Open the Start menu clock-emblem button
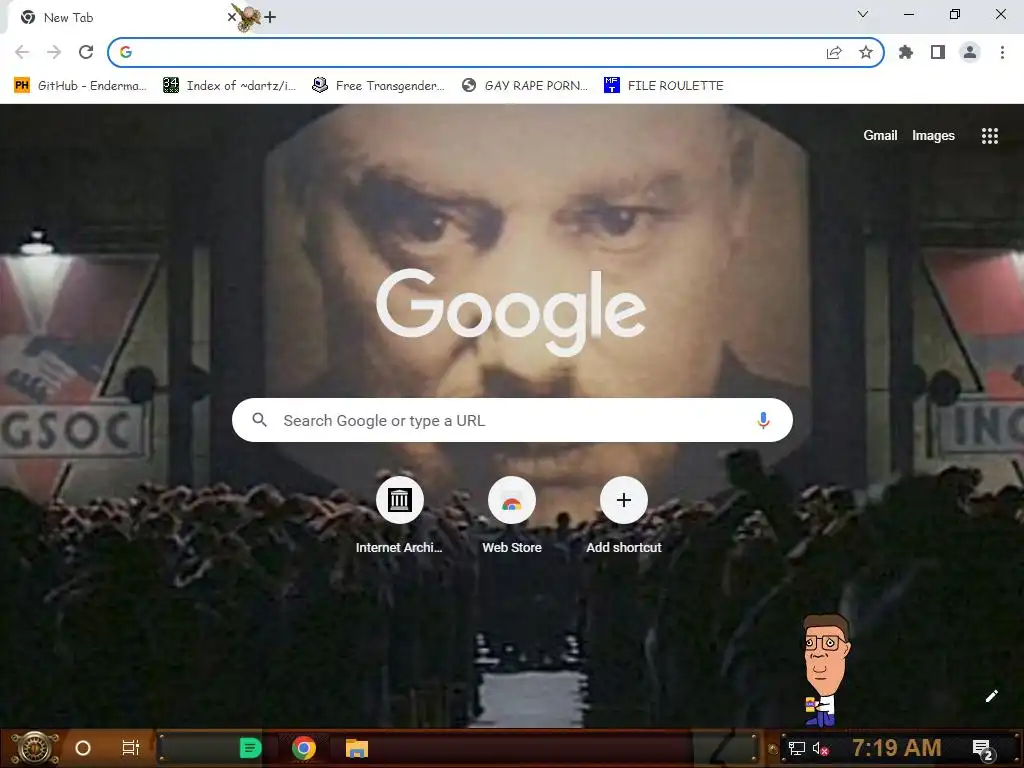This screenshot has height=768, width=1024. (34, 748)
